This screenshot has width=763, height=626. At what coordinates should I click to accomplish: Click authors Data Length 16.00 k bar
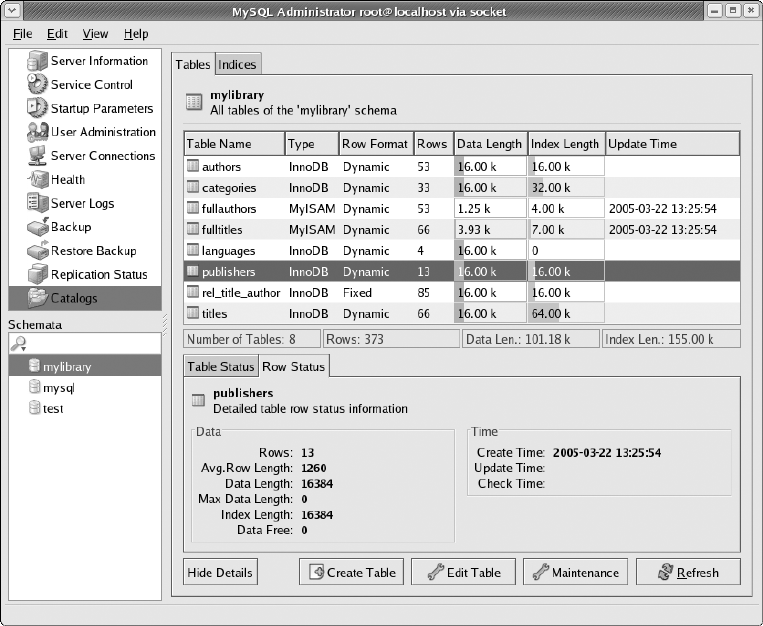[490, 166]
